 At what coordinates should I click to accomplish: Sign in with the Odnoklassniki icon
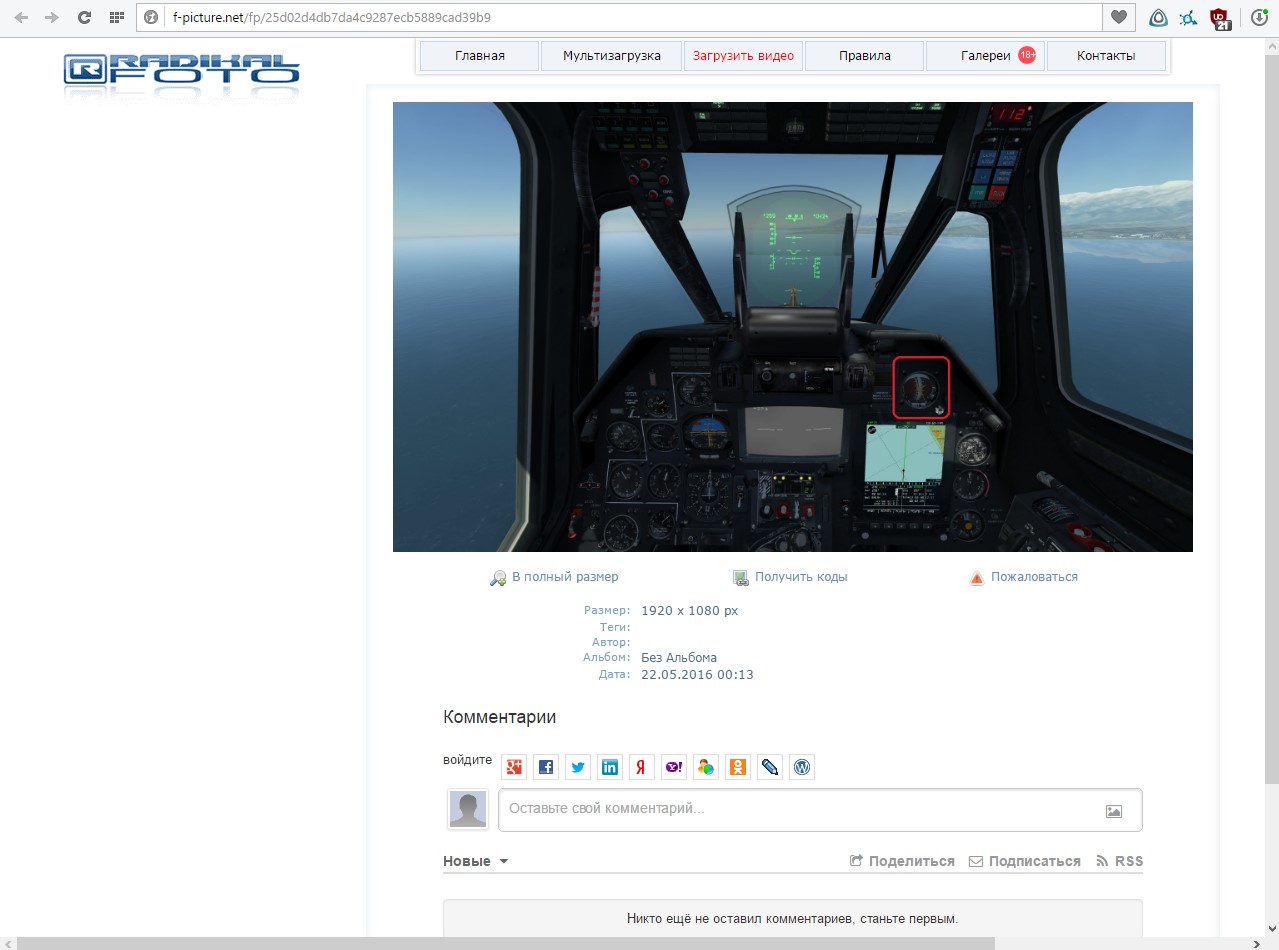tap(738, 767)
